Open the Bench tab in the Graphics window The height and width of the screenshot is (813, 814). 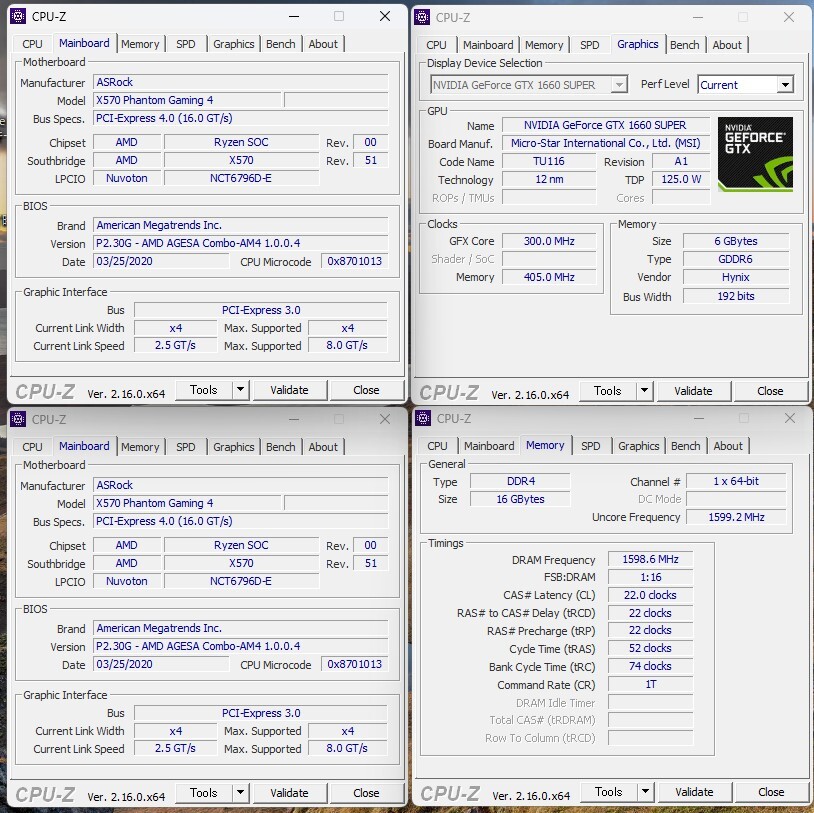[x=685, y=45]
